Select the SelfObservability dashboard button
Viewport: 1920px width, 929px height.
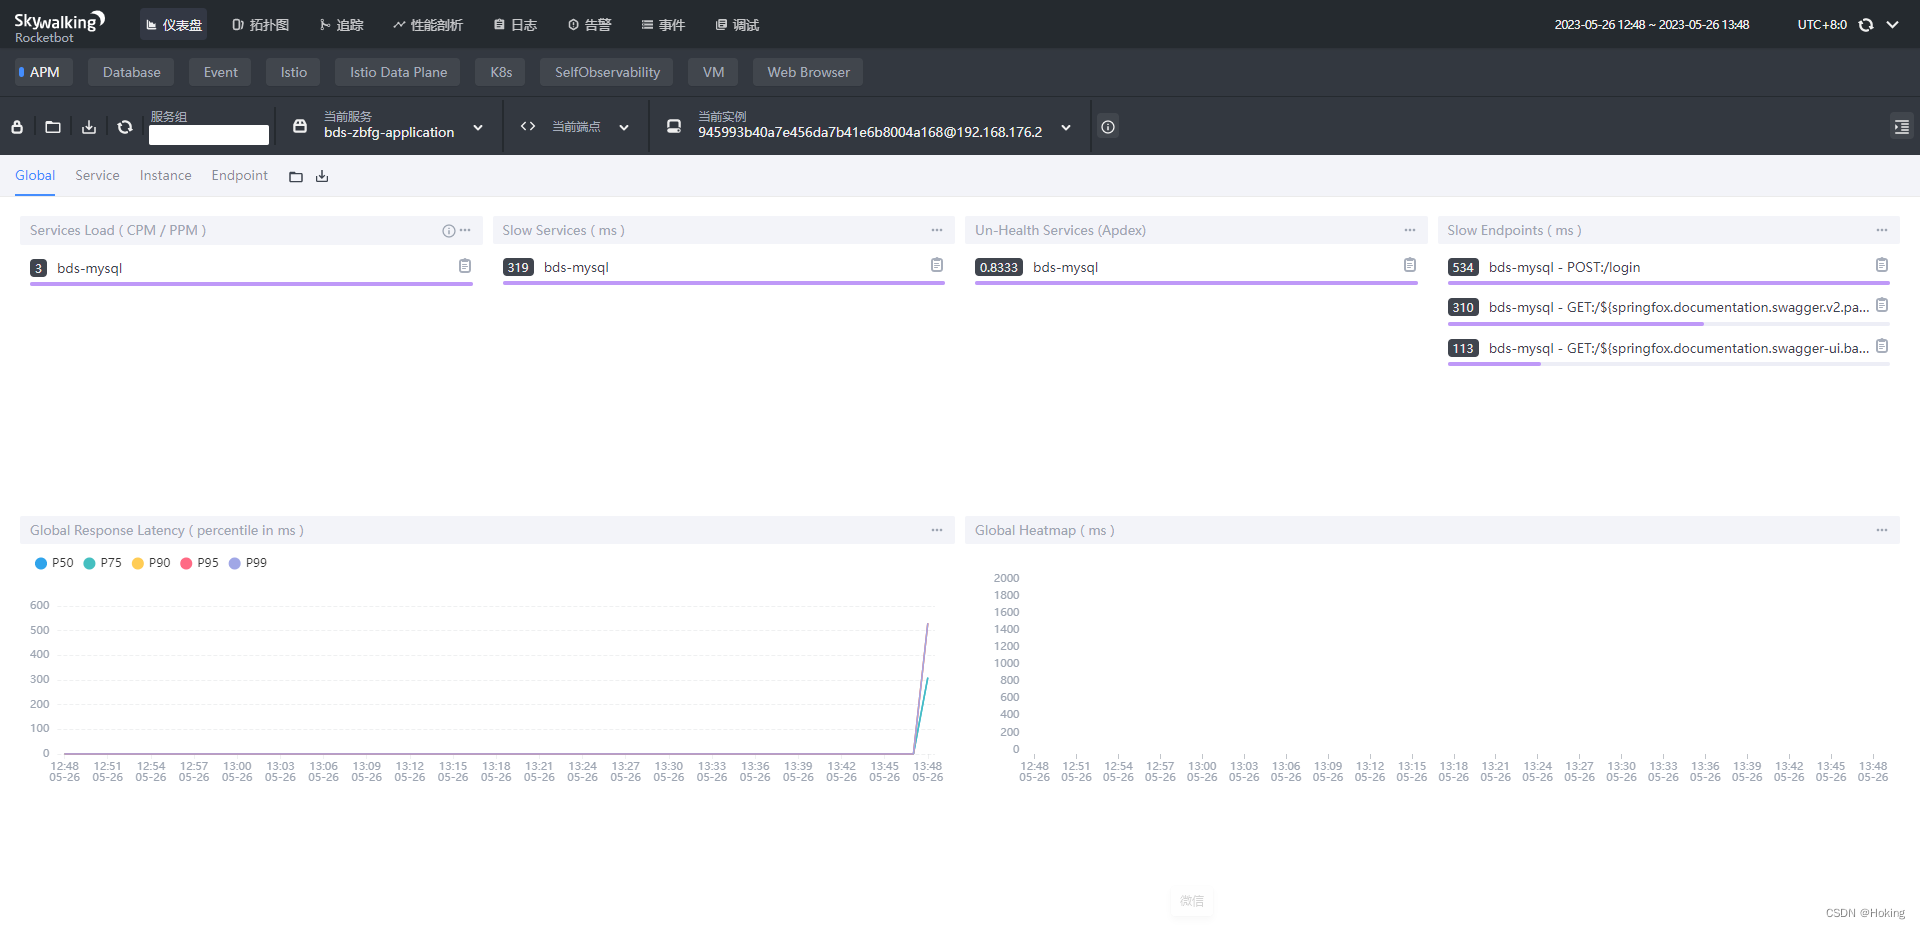607,72
